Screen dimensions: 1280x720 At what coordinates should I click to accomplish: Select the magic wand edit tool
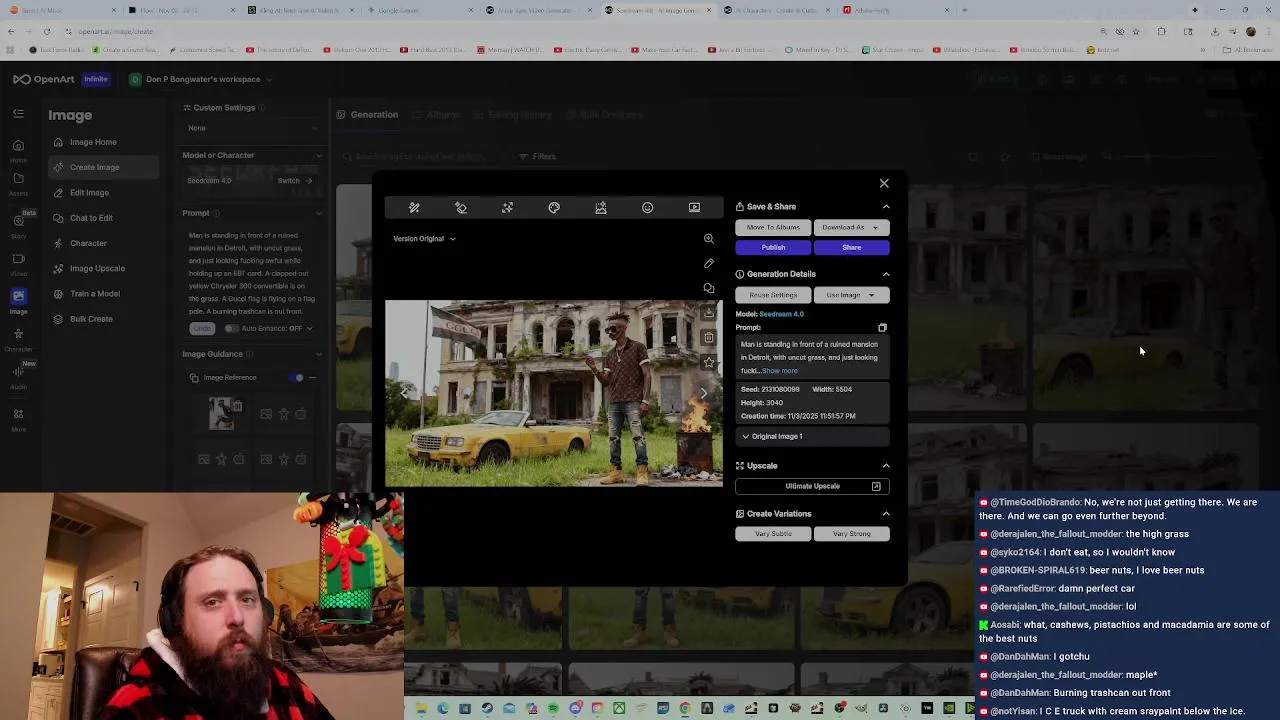[414, 208]
